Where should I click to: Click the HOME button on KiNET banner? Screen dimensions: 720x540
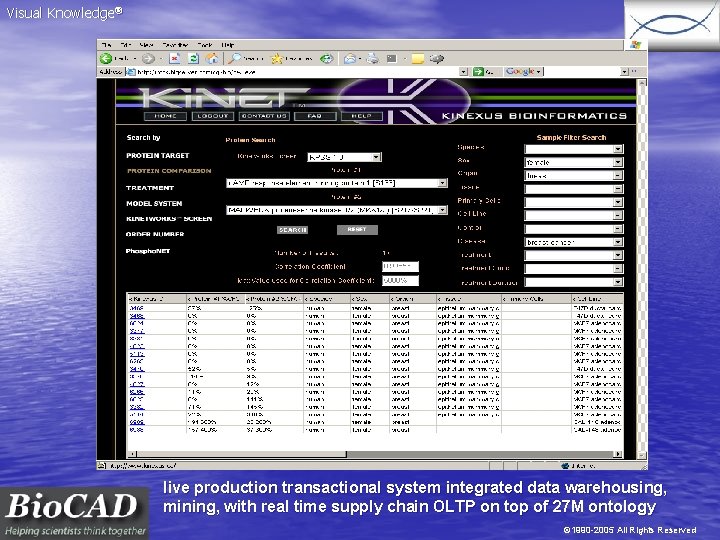pyautogui.click(x=165, y=116)
